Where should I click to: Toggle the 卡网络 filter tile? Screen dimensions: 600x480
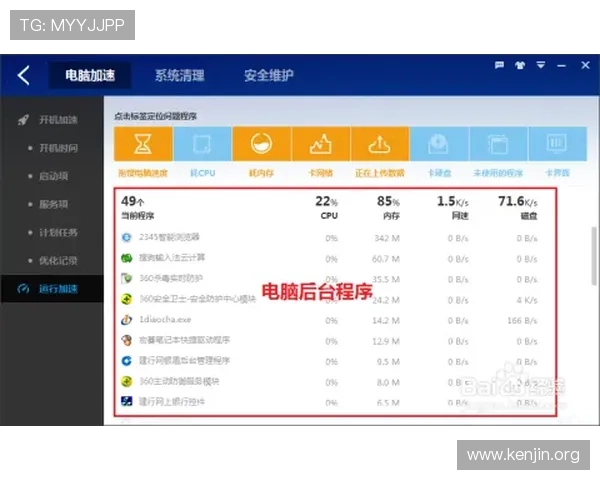pyautogui.click(x=321, y=144)
